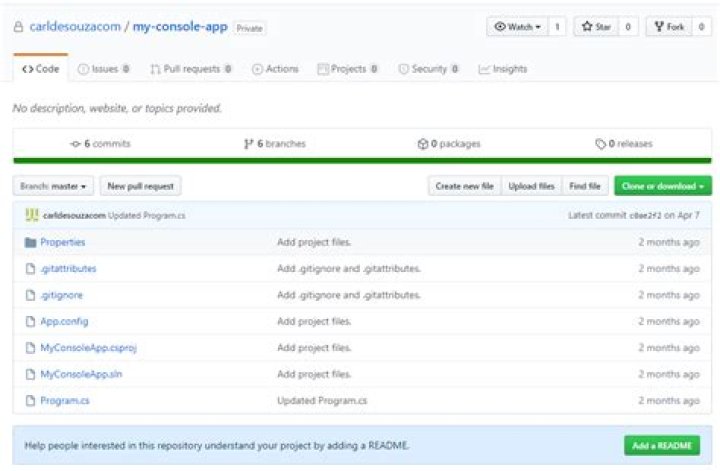Open the Watch dropdown button
This screenshot has height=471, width=720.
[518, 27]
